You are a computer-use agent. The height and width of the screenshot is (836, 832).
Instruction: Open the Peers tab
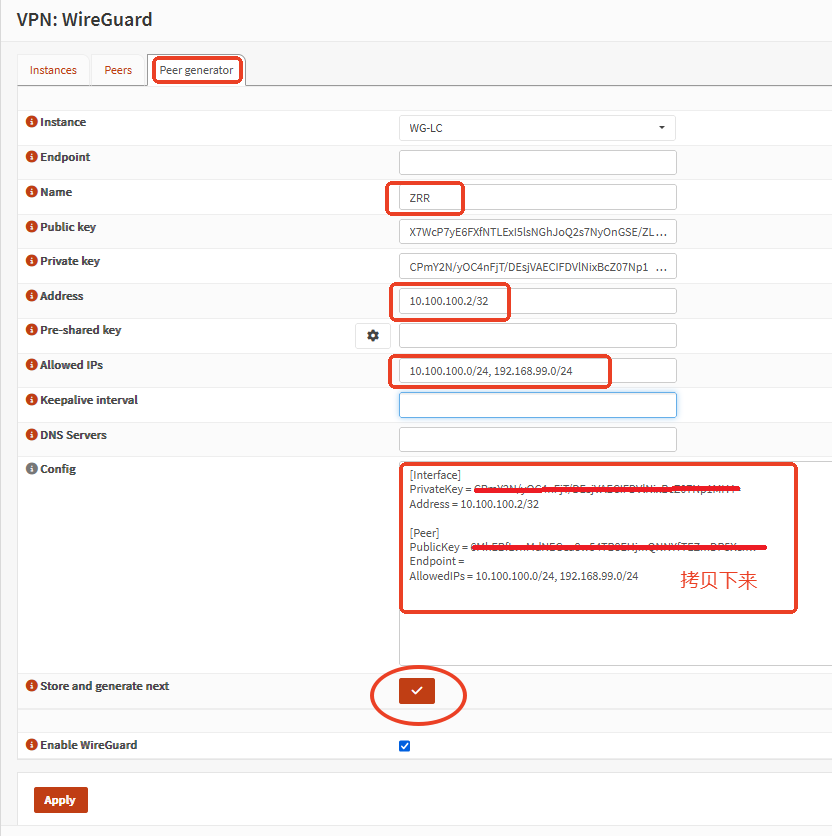[x=118, y=70]
